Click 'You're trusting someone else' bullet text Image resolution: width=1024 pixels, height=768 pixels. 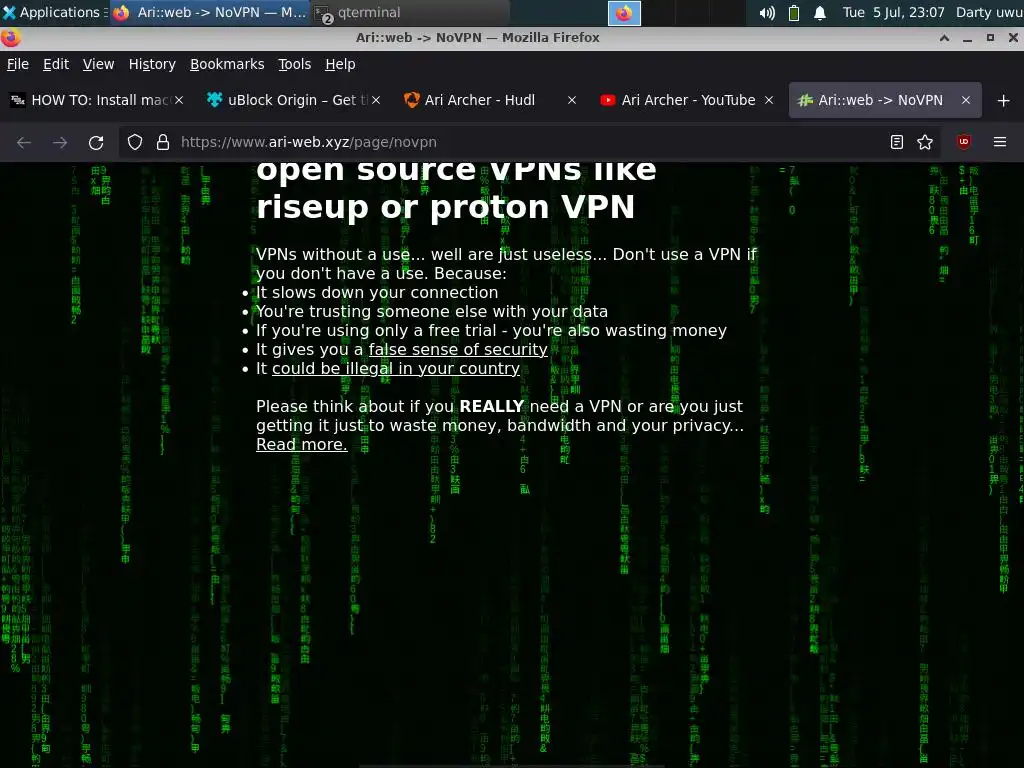(x=432, y=312)
